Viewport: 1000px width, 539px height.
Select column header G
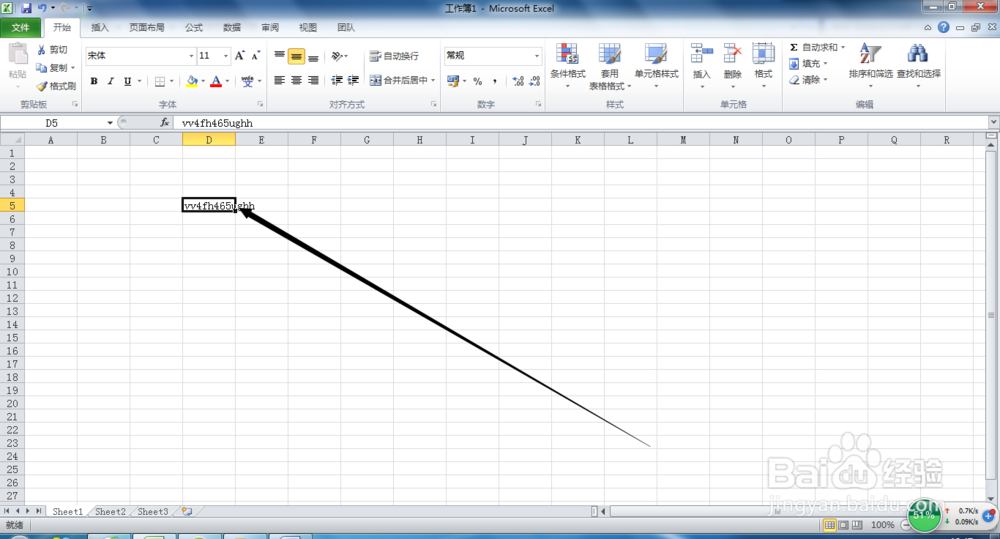(x=367, y=140)
